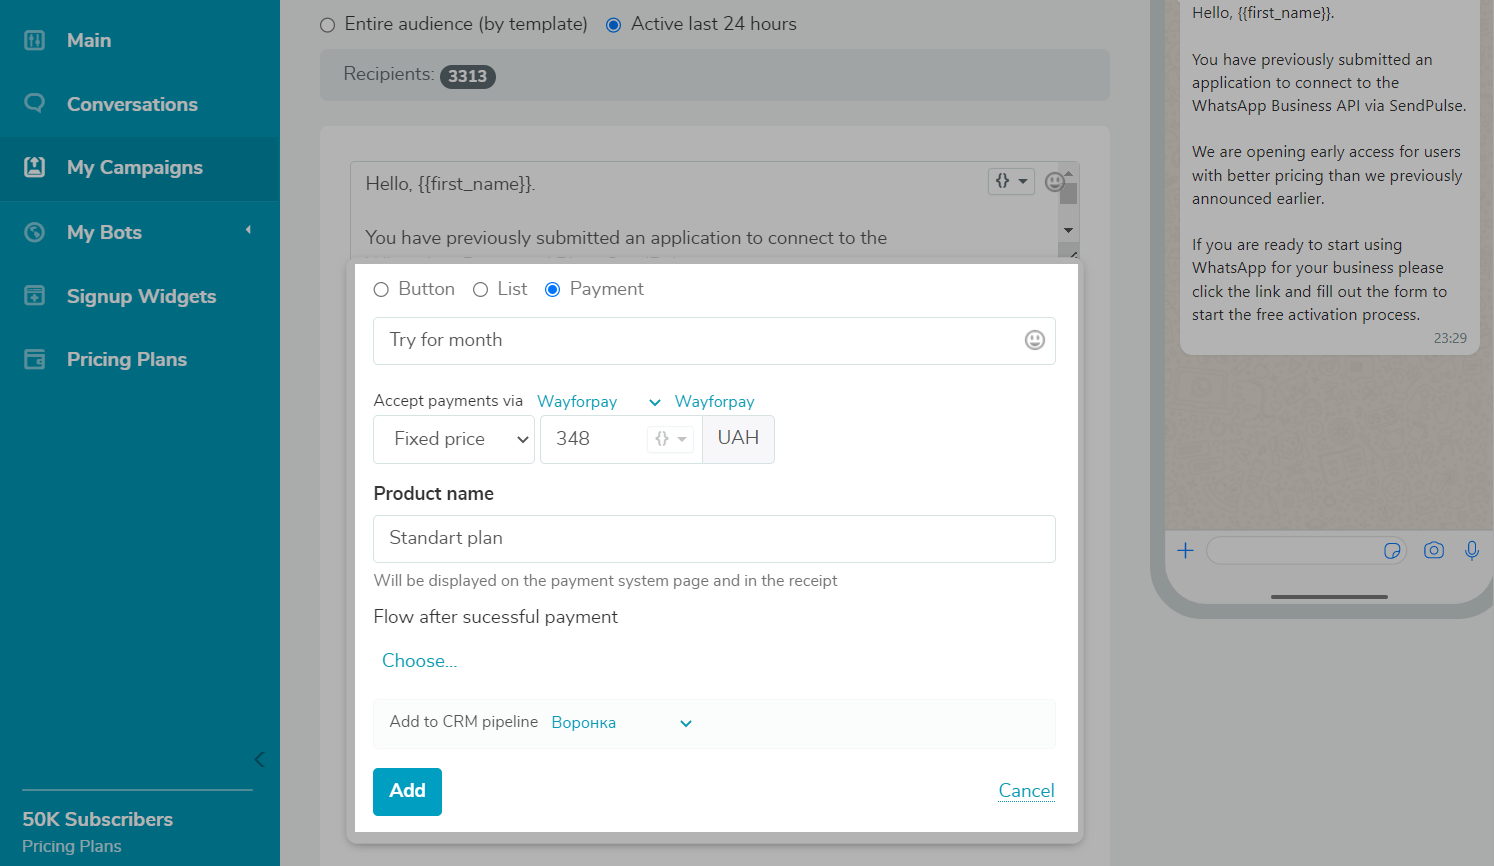
Task: Click the Cancel link
Action: (x=1026, y=791)
